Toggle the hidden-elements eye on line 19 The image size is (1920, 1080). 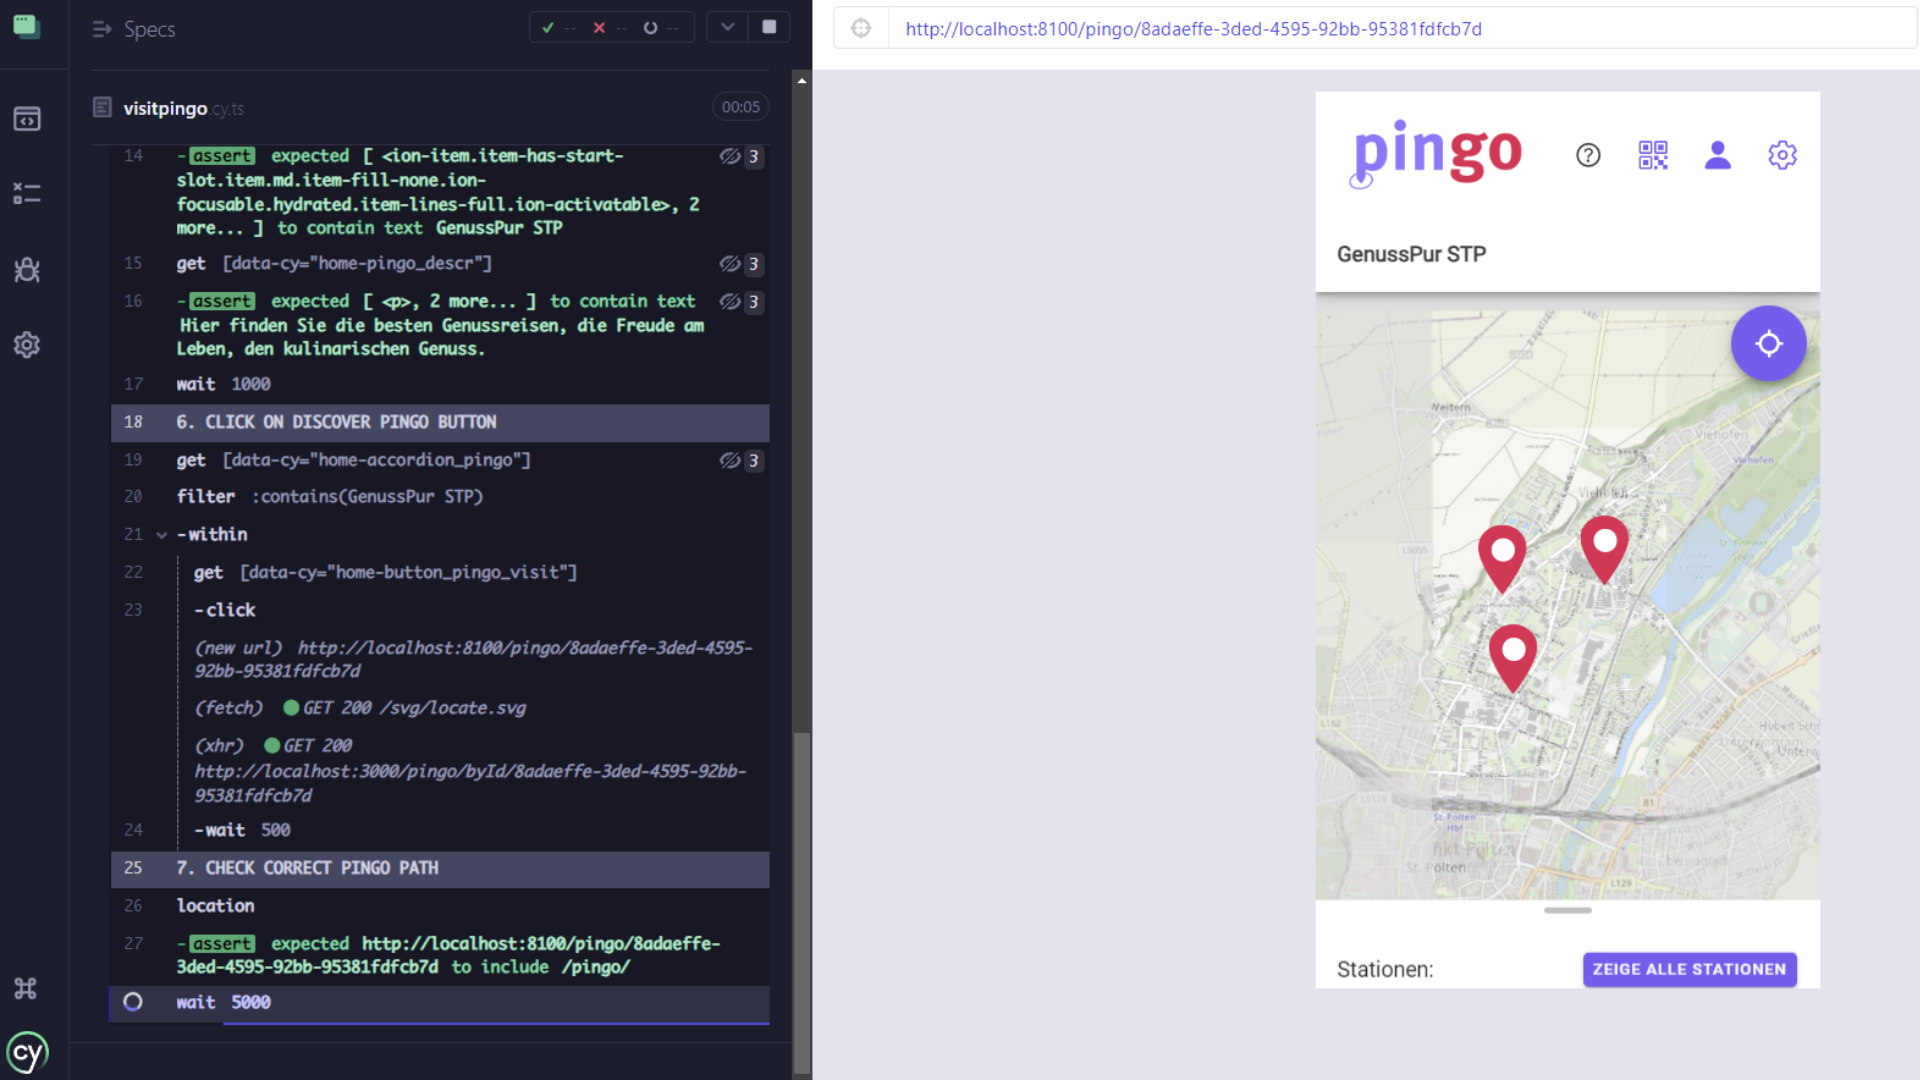coord(730,460)
